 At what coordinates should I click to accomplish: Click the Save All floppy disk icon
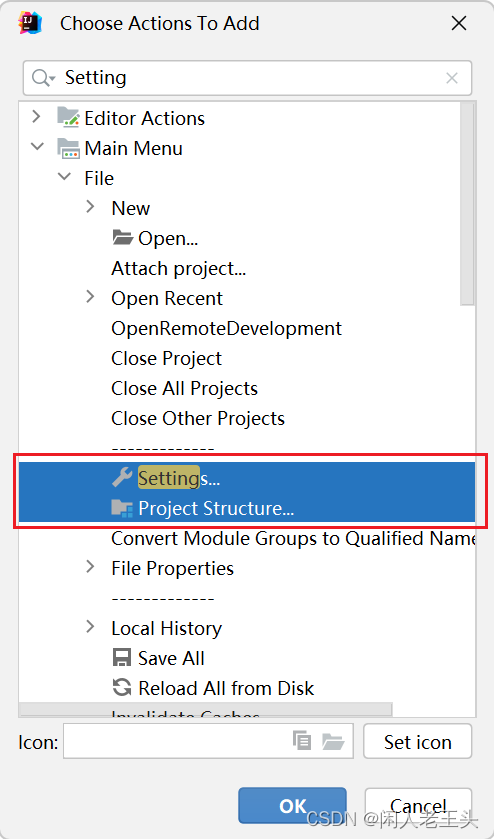pos(122,658)
